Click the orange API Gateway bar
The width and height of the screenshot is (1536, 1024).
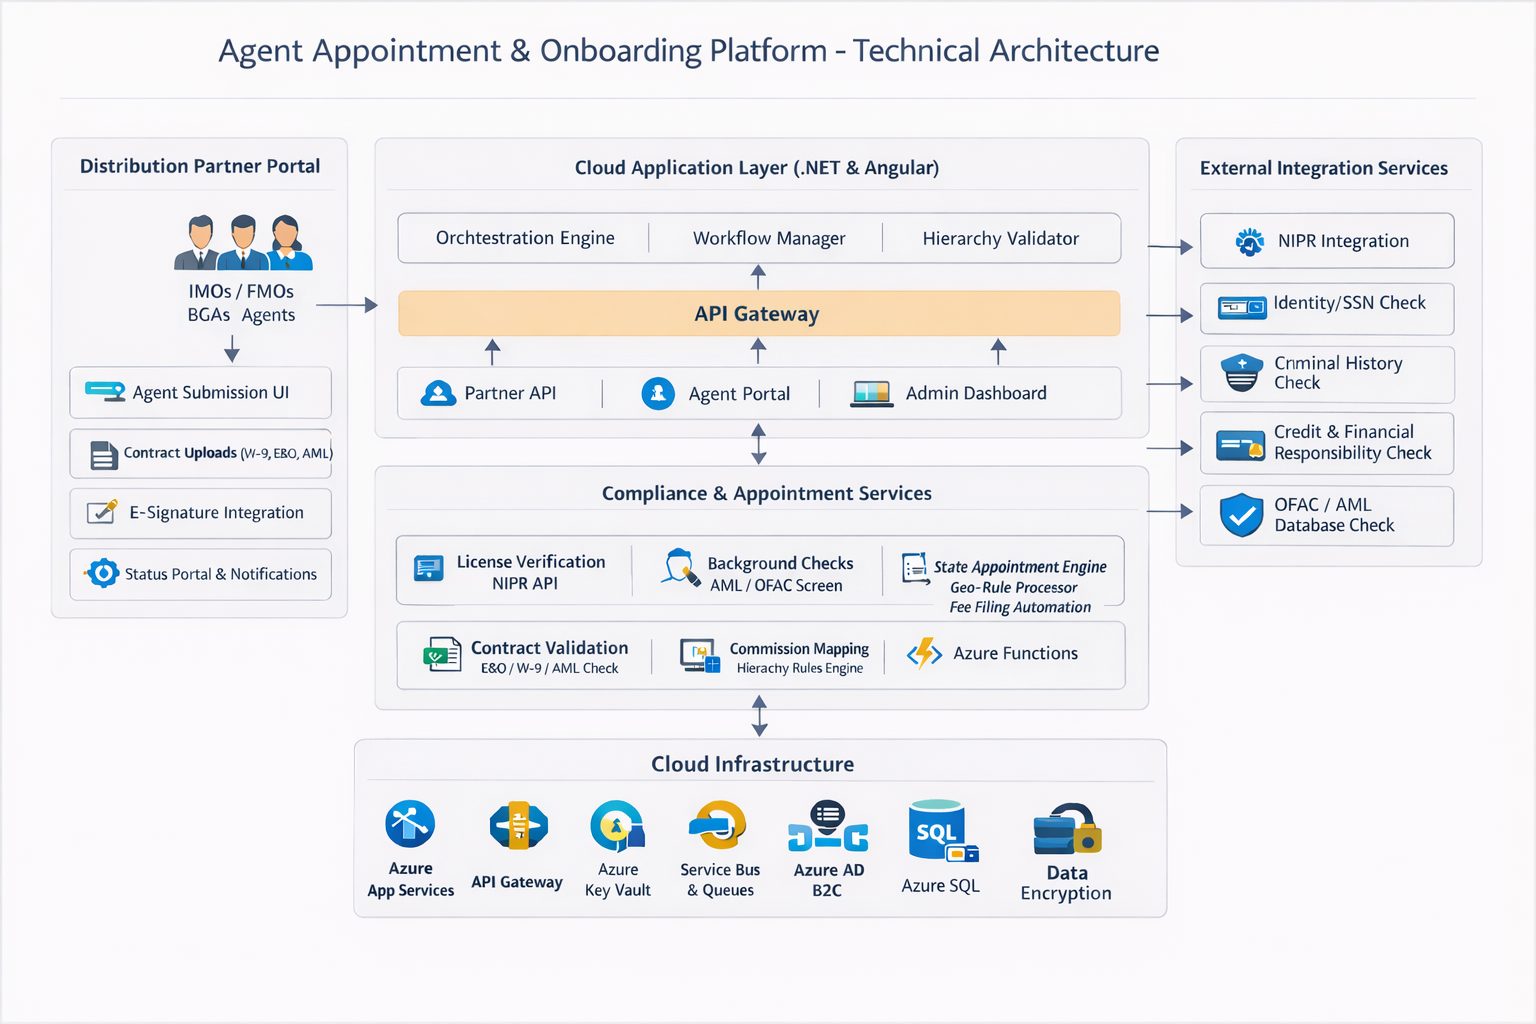coord(758,314)
